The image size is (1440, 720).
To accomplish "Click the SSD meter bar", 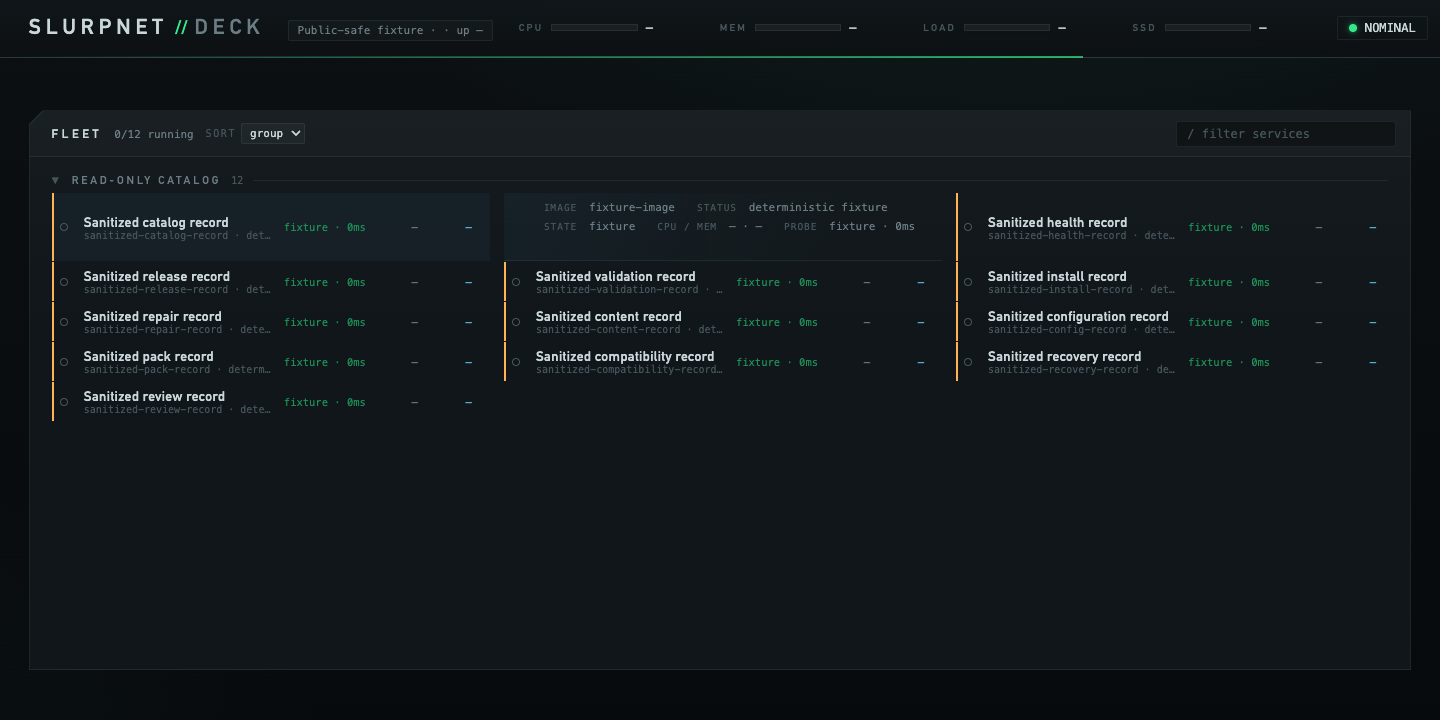I will pos(1208,28).
